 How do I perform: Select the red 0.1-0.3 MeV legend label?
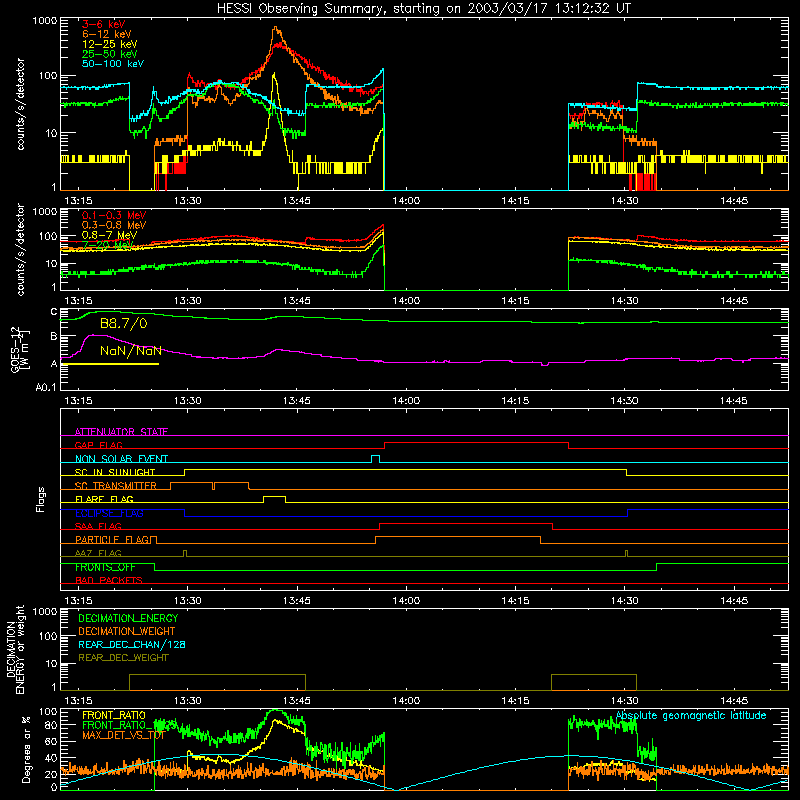coord(114,215)
